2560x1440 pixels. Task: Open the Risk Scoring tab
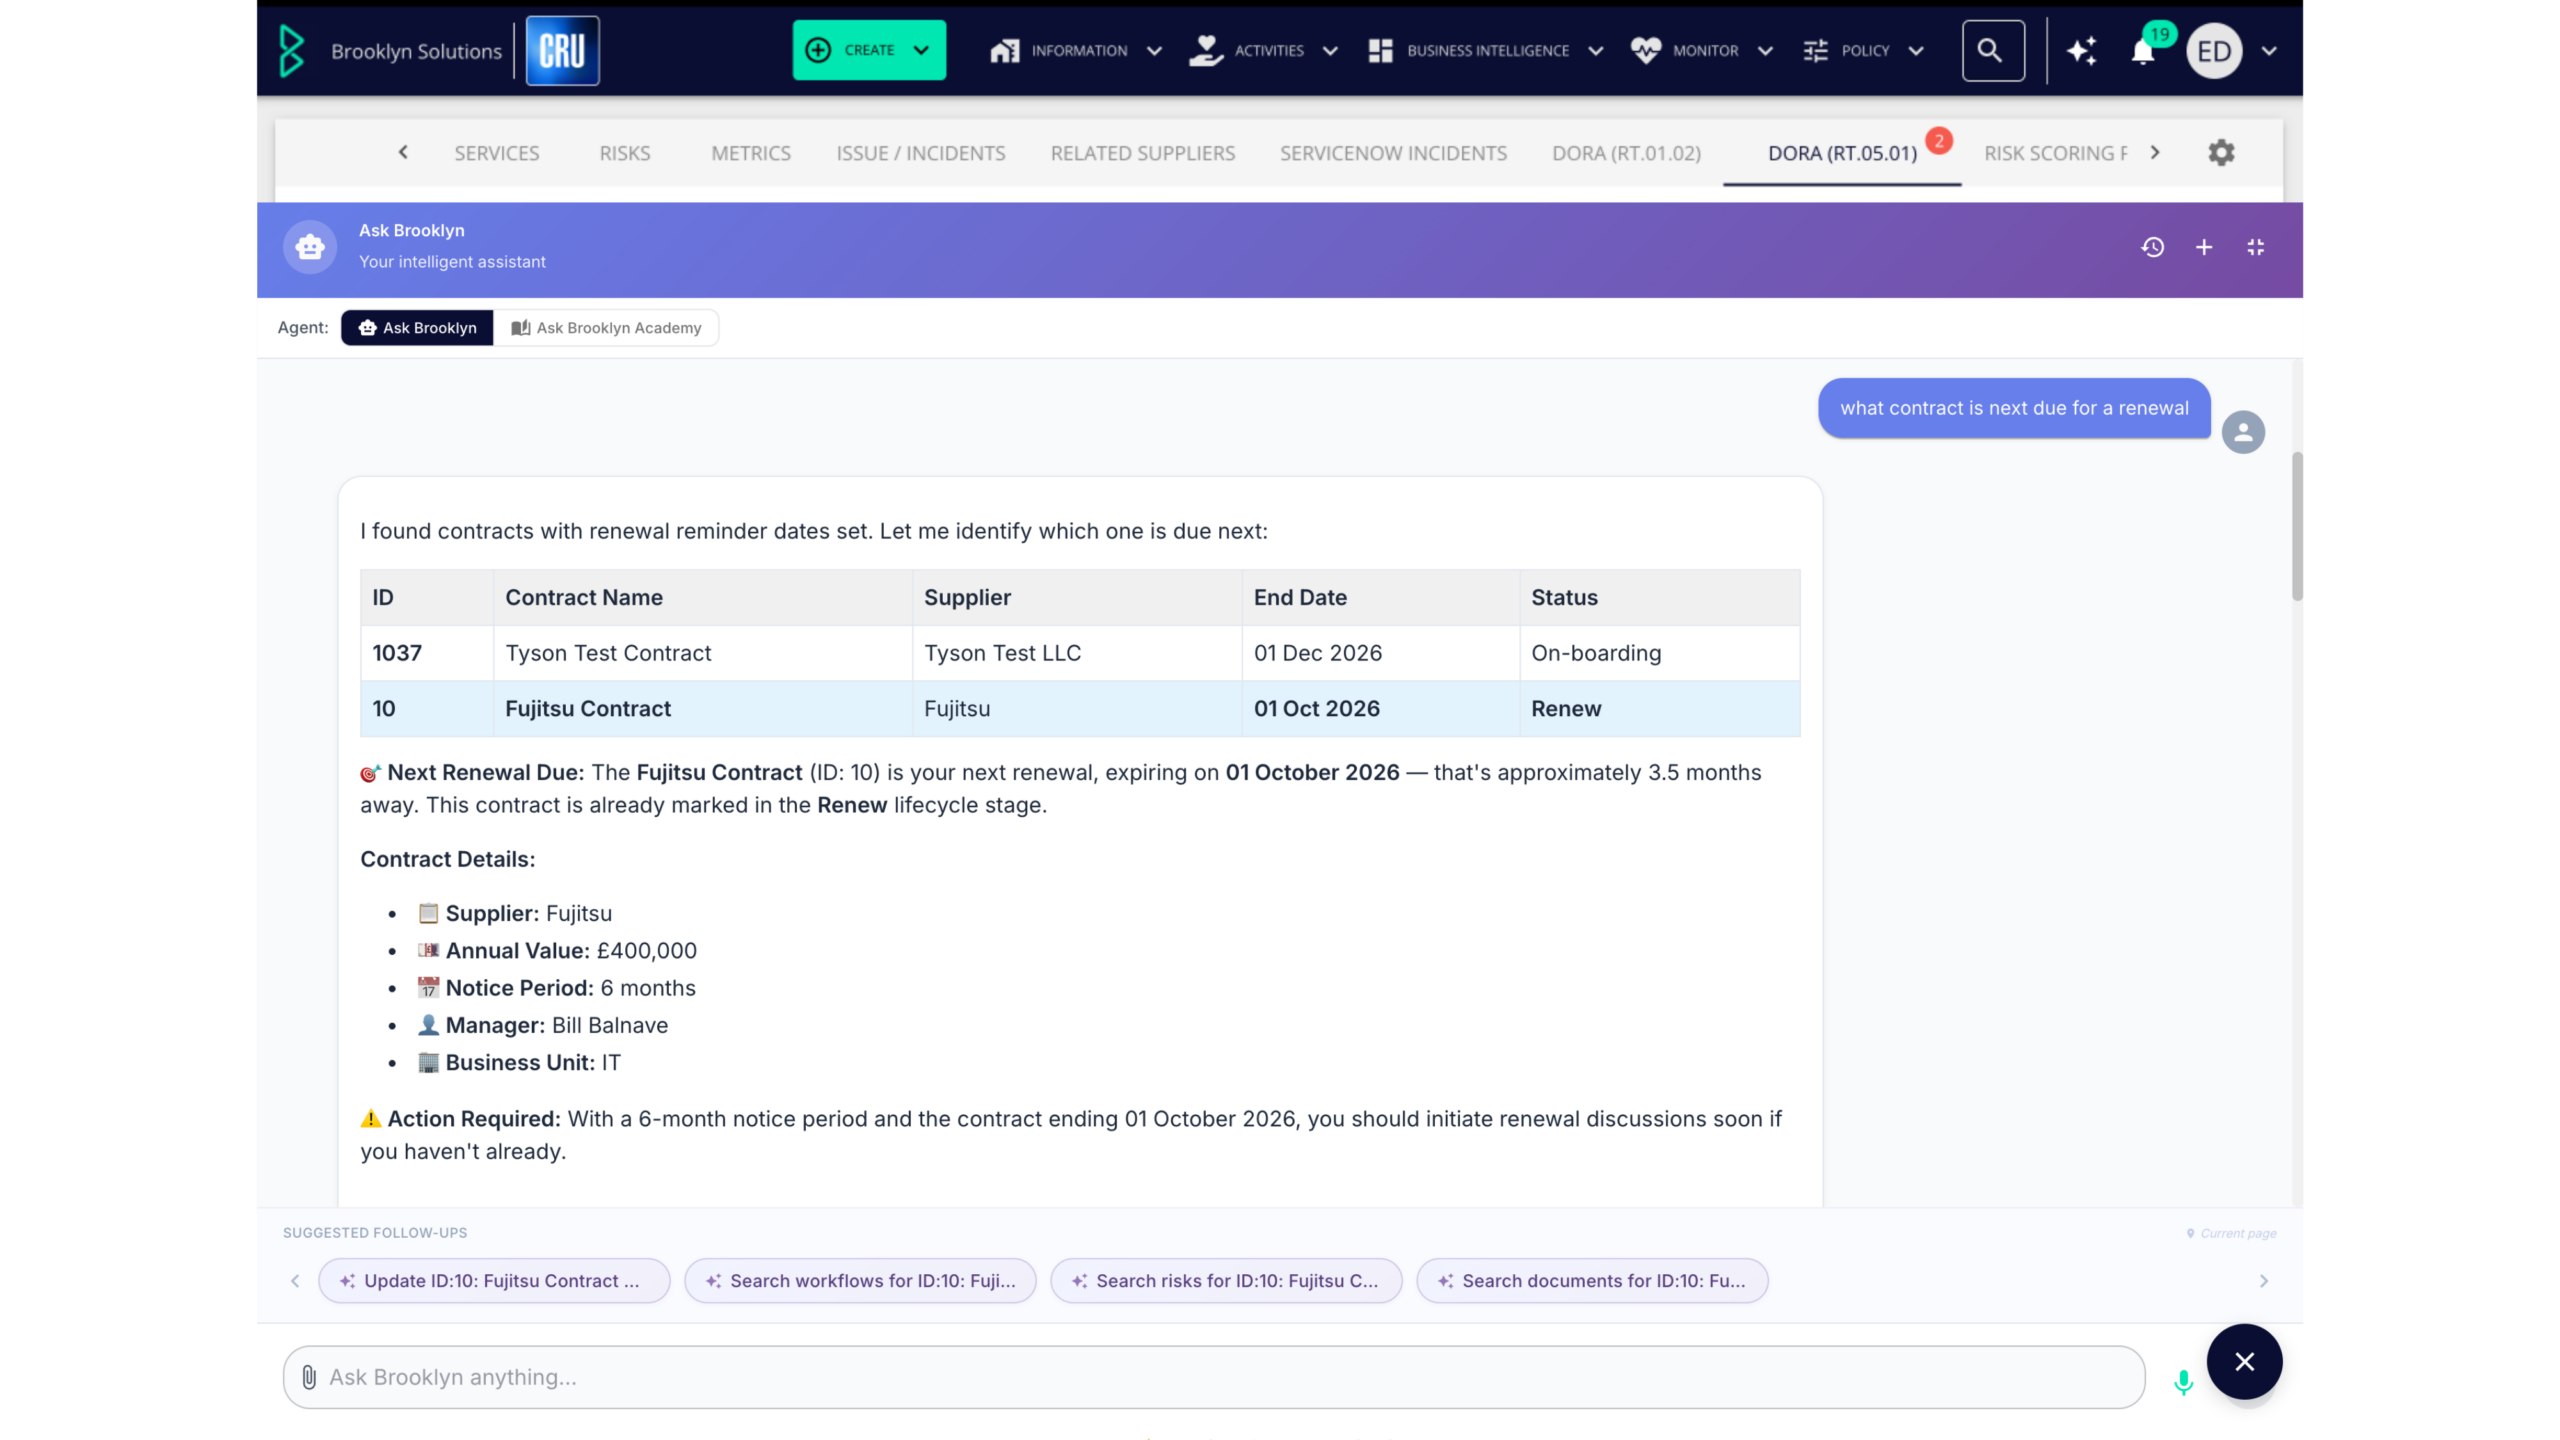pos(2055,153)
